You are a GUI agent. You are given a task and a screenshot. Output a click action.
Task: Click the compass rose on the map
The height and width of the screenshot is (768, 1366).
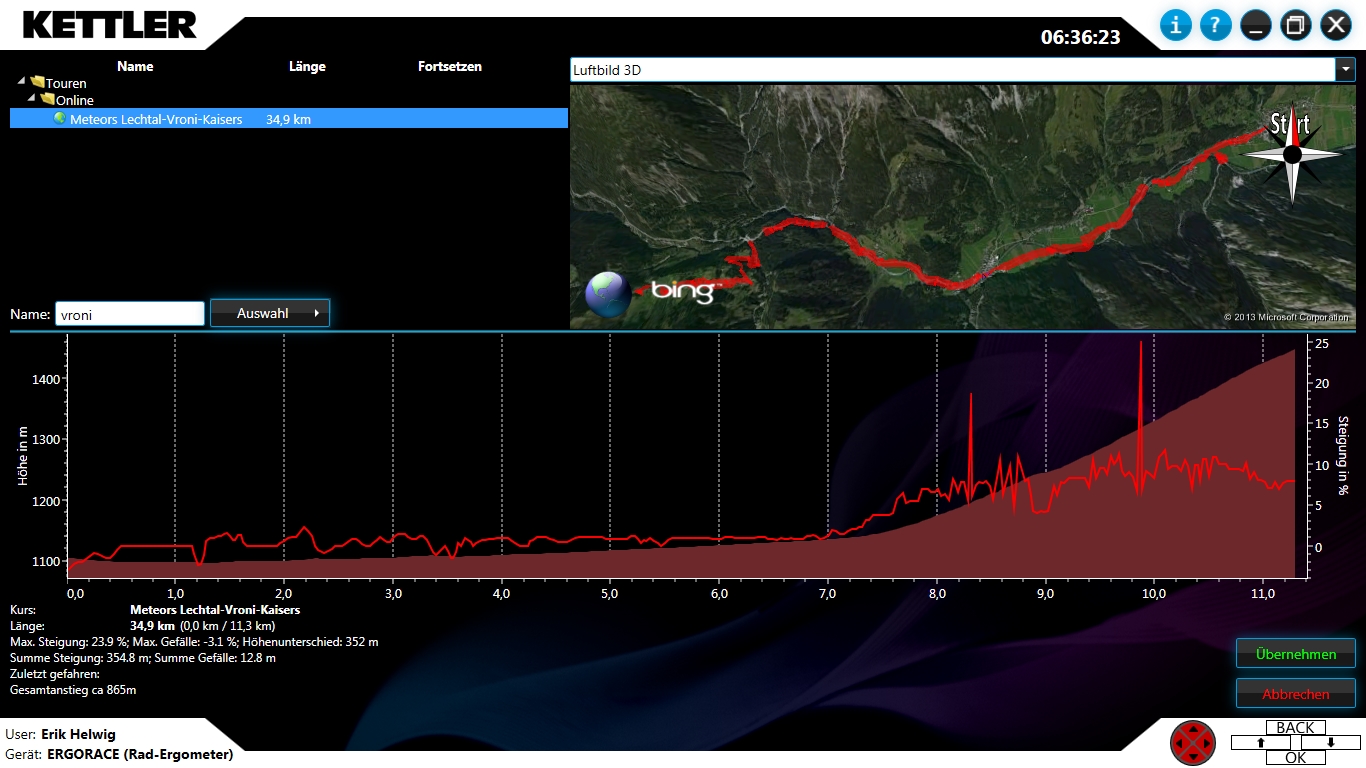pyautogui.click(x=1292, y=154)
